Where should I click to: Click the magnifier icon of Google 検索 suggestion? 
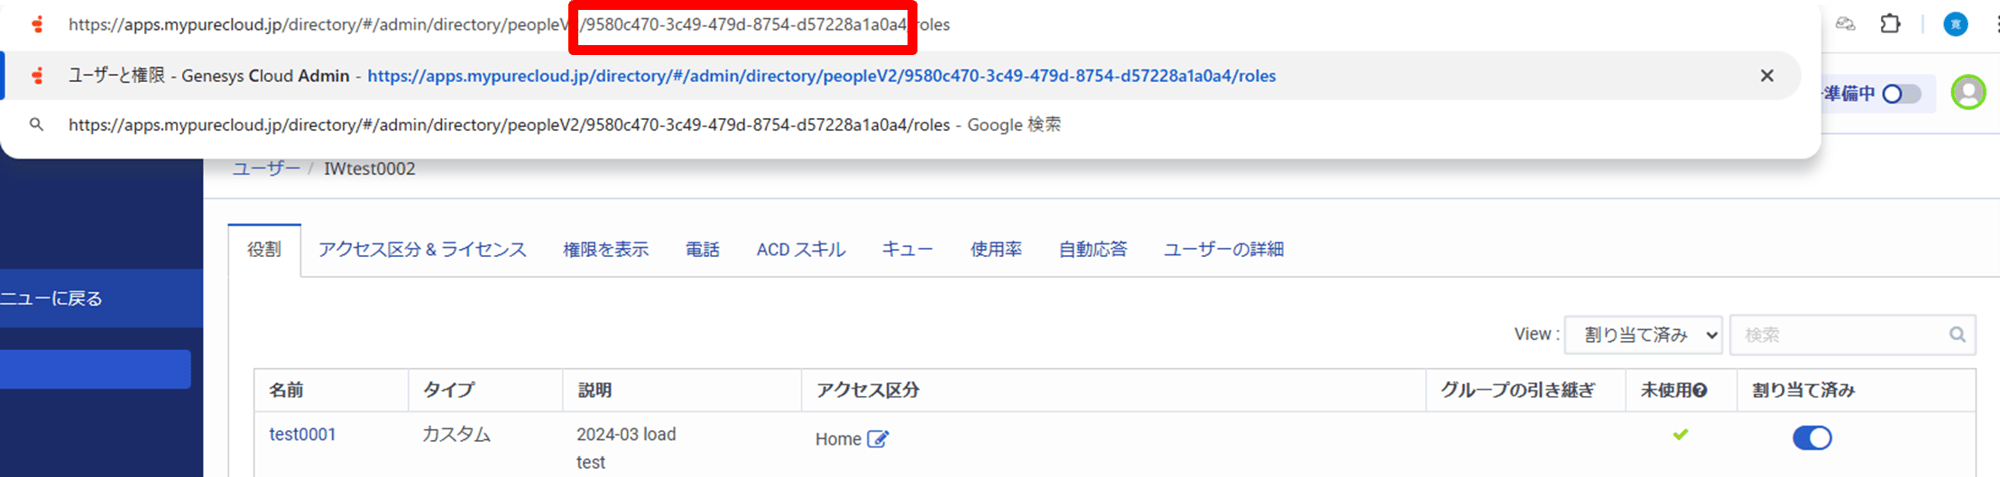(x=36, y=124)
